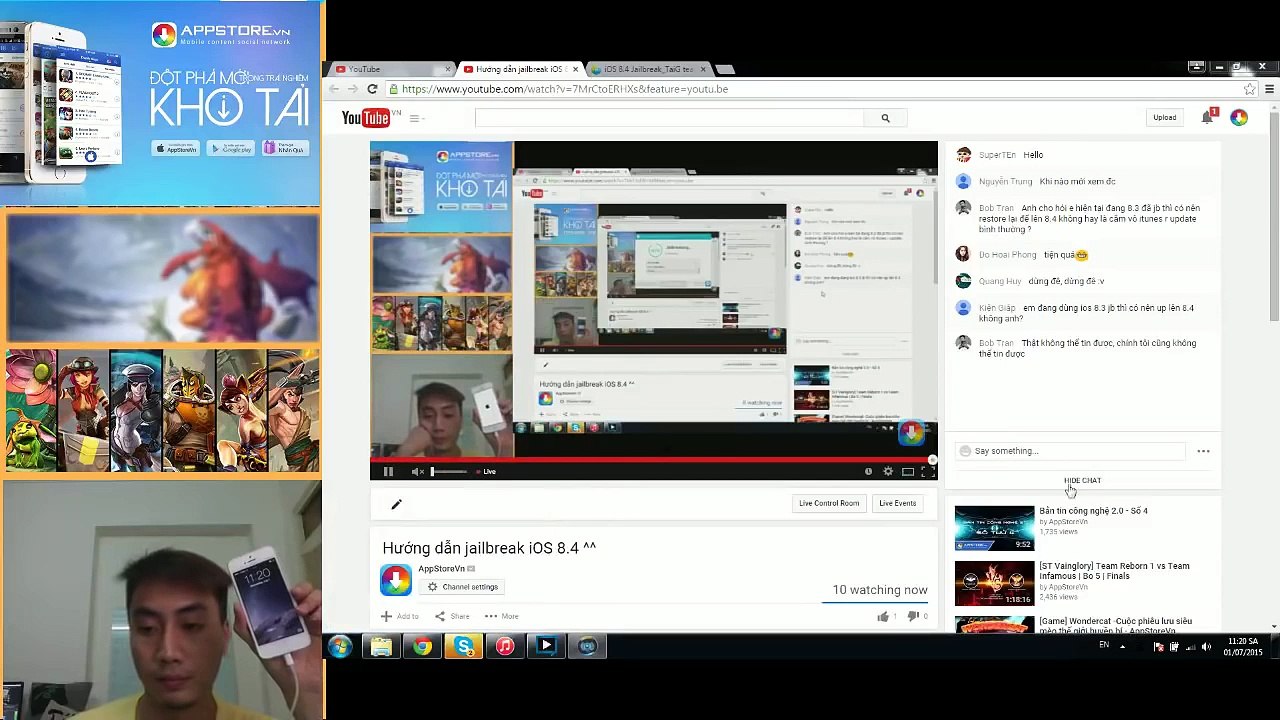This screenshot has height=720, width=1280.
Task: Open the video player settings gear
Action: pyautogui.click(x=887, y=471)
